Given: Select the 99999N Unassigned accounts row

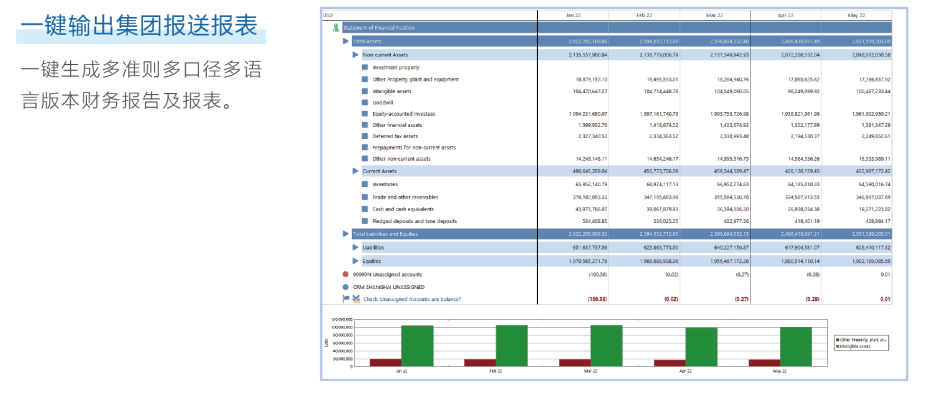Looking at the screenshot, I should pos(387,275).
